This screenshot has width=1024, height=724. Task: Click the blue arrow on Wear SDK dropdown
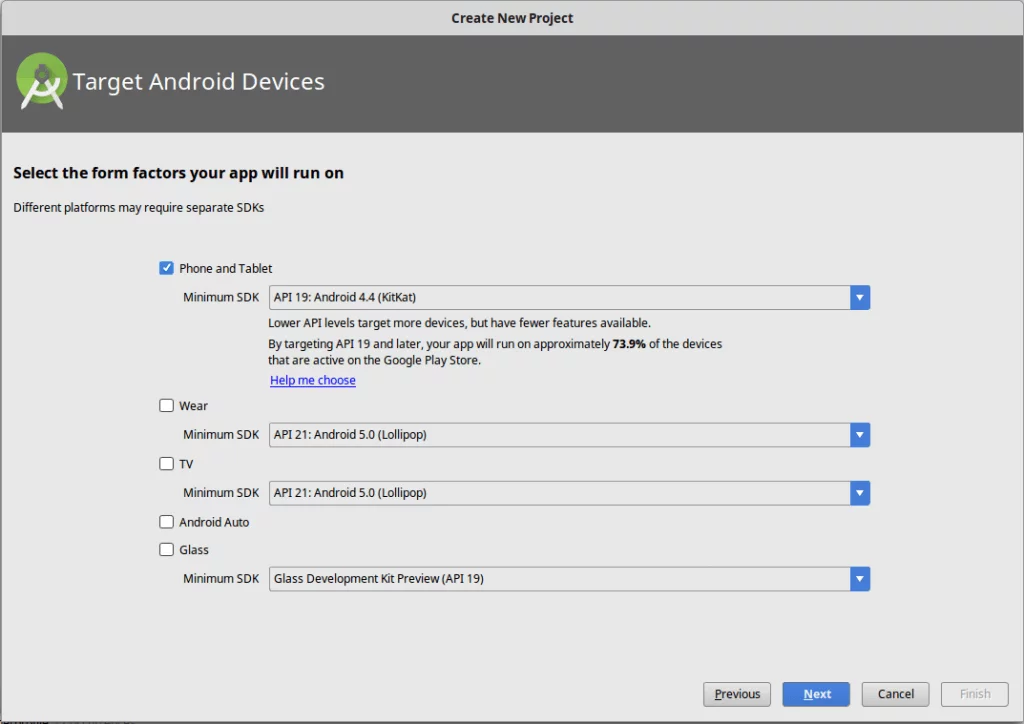click(859, 434)
